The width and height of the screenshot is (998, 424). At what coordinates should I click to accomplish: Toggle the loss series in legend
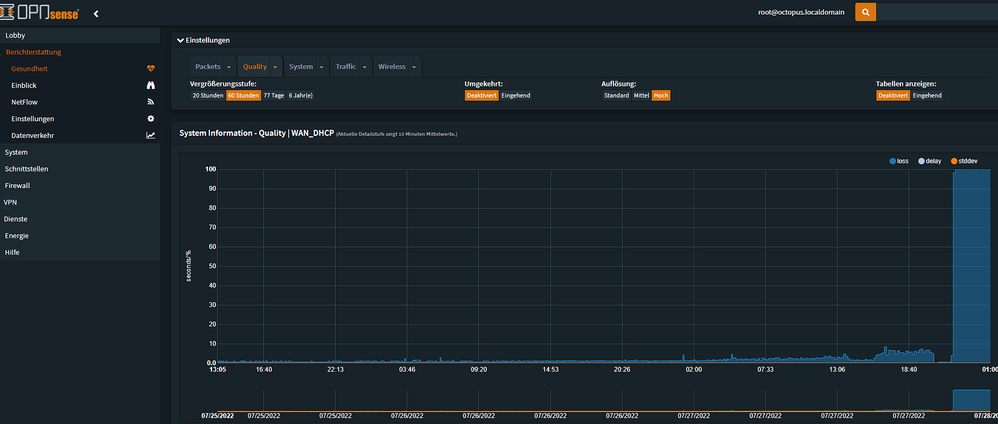[899, 161]
